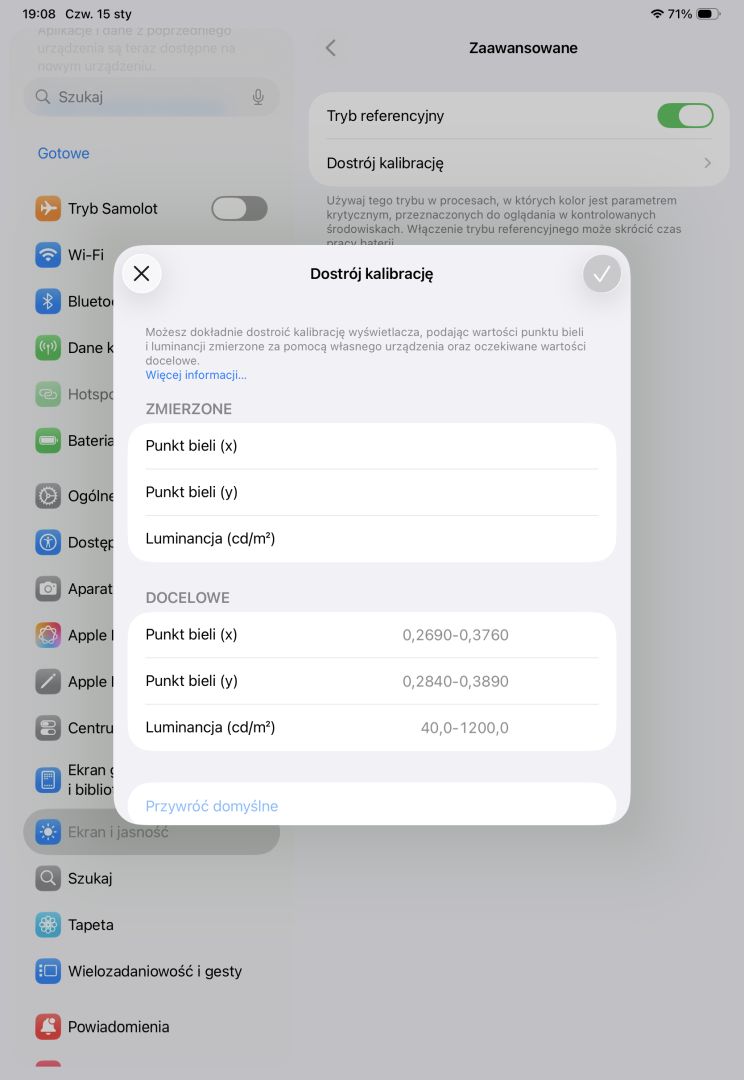Open the Bateria battery icon
This screenshot has height=1080, width=744.
48,440
